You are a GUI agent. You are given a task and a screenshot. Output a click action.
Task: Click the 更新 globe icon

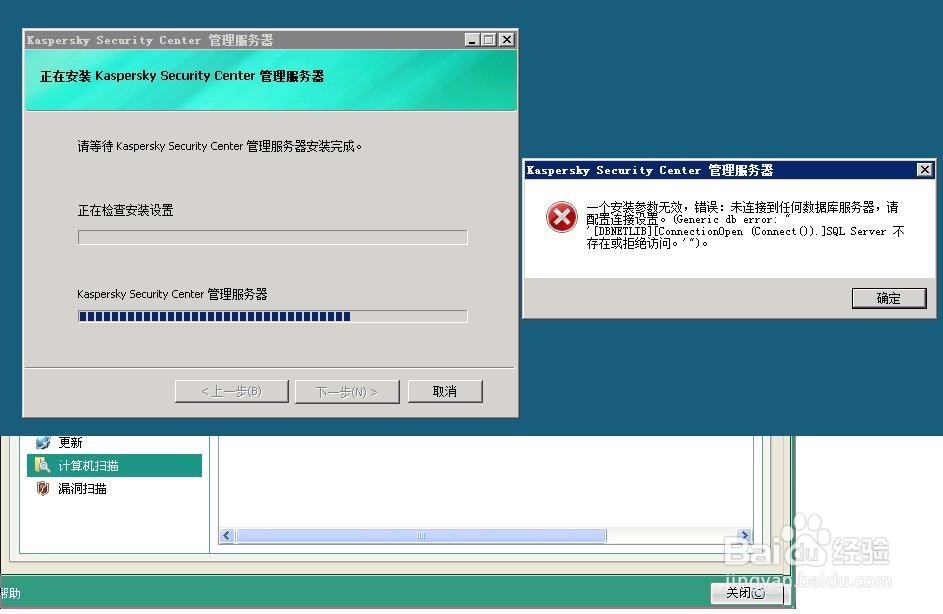tap(43, 443)
